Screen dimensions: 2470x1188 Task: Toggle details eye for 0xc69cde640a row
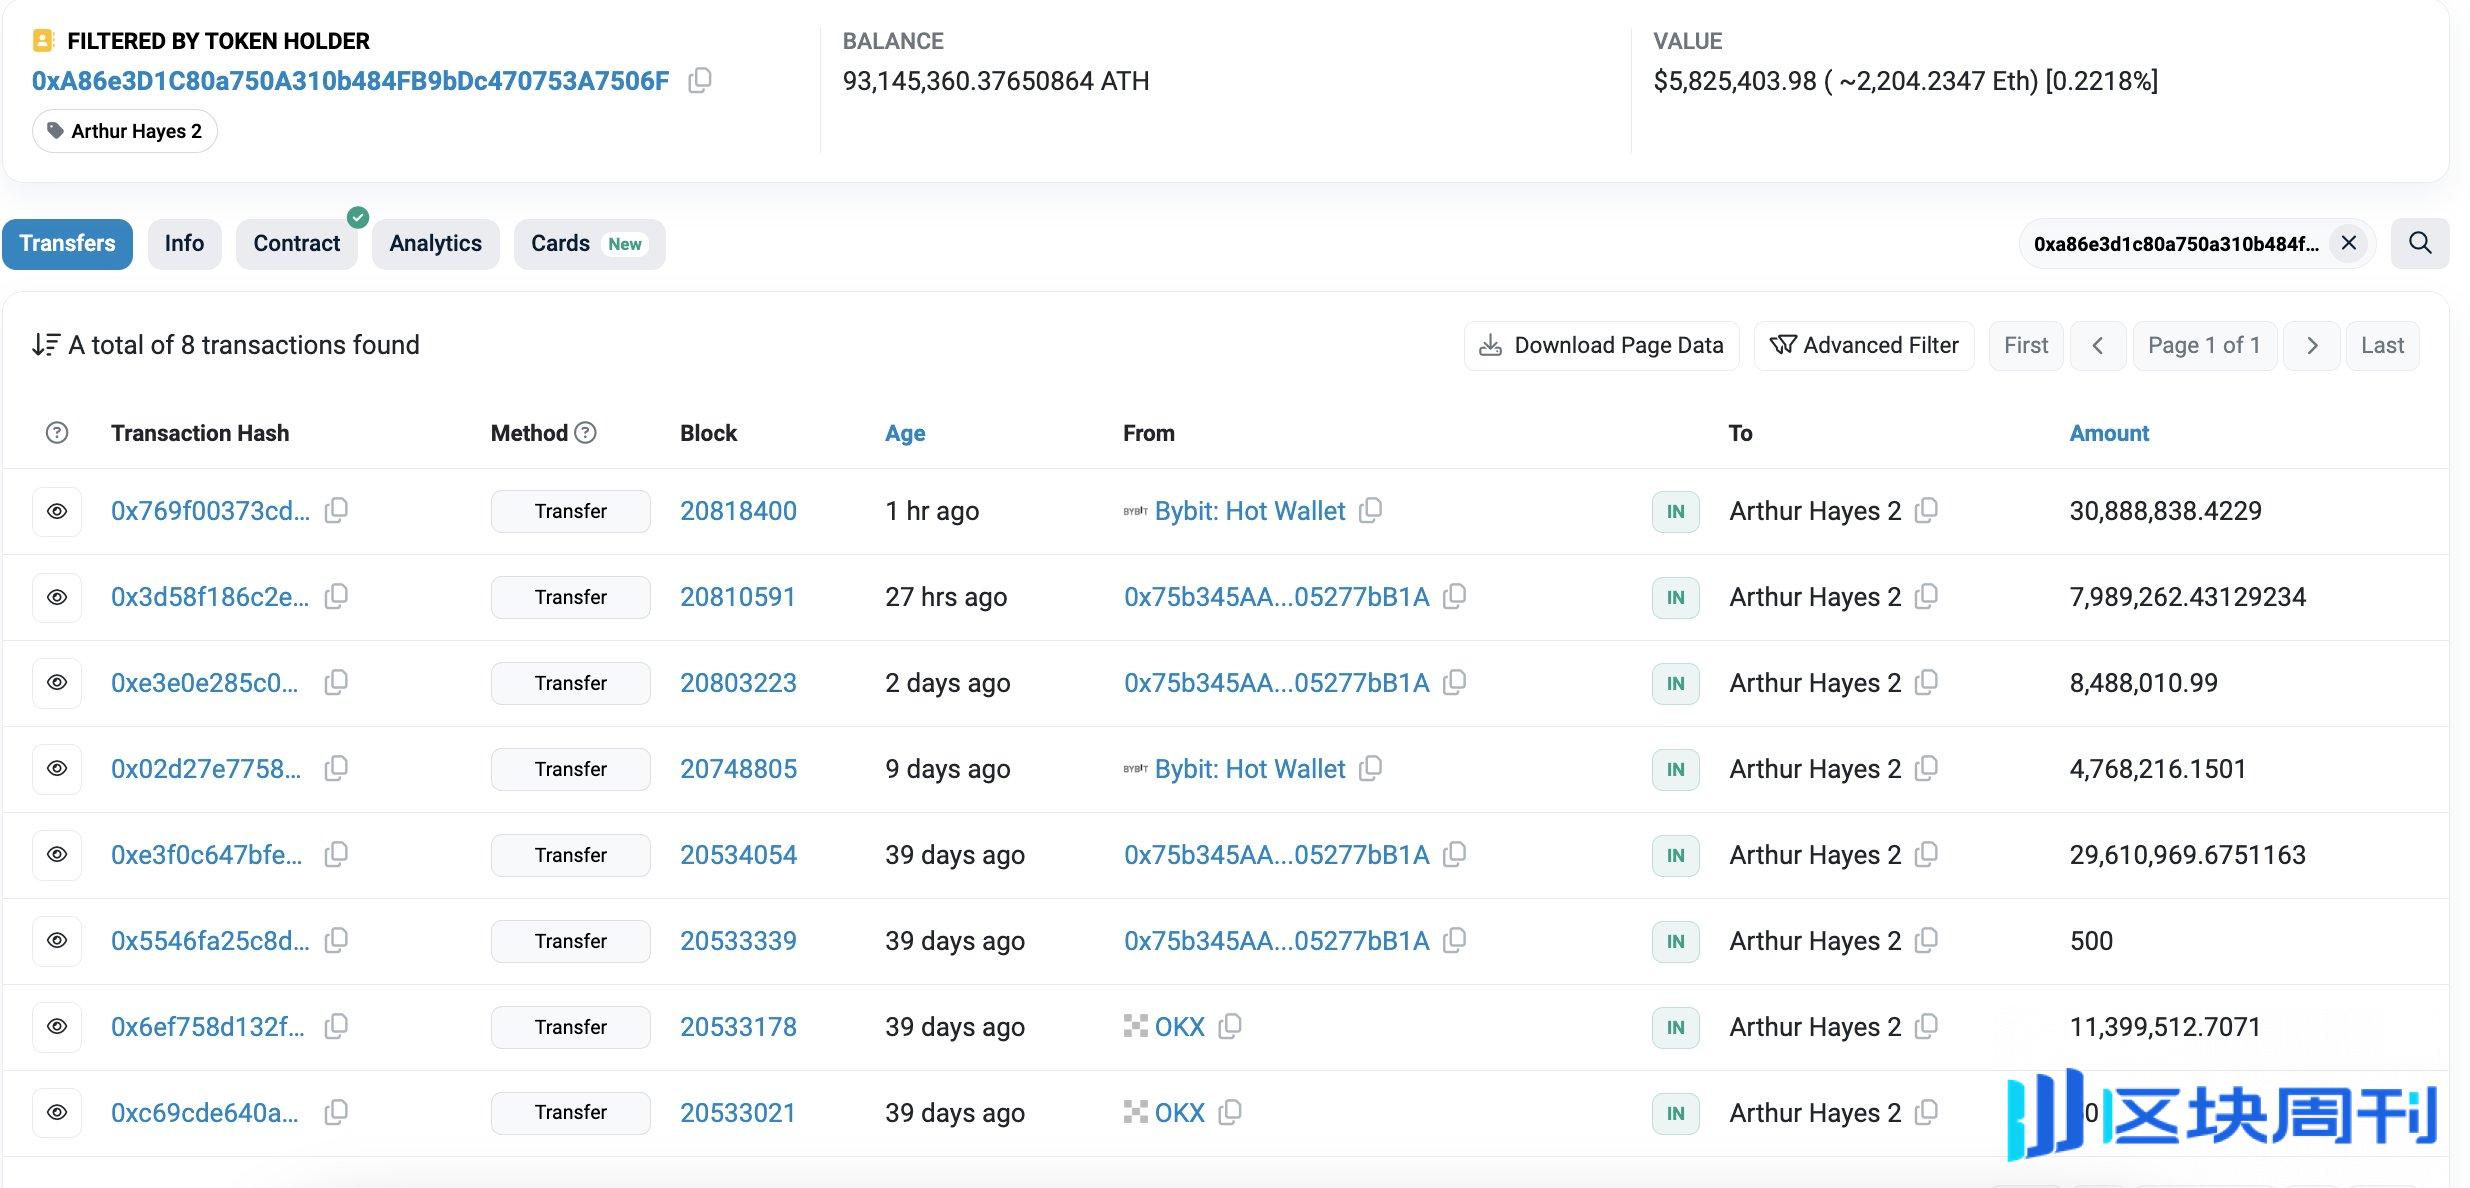pos(57,1113)
